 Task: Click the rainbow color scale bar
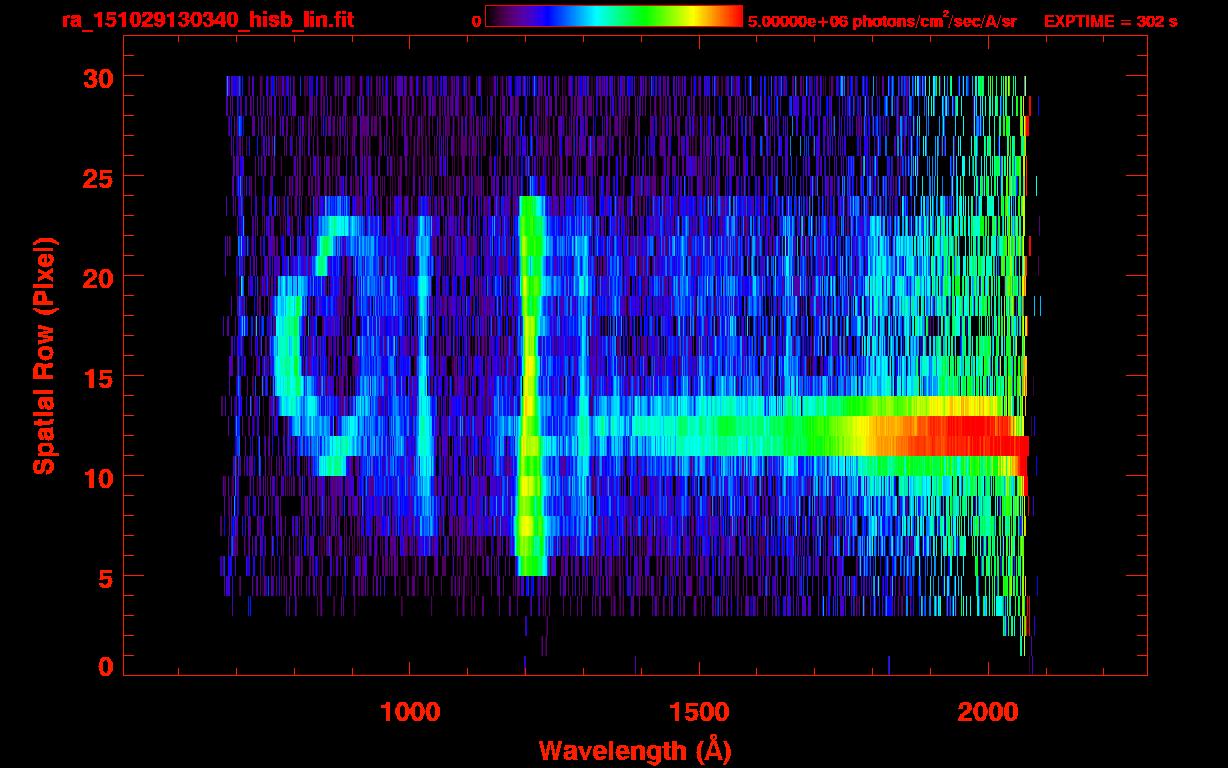[x=614, y=16]
